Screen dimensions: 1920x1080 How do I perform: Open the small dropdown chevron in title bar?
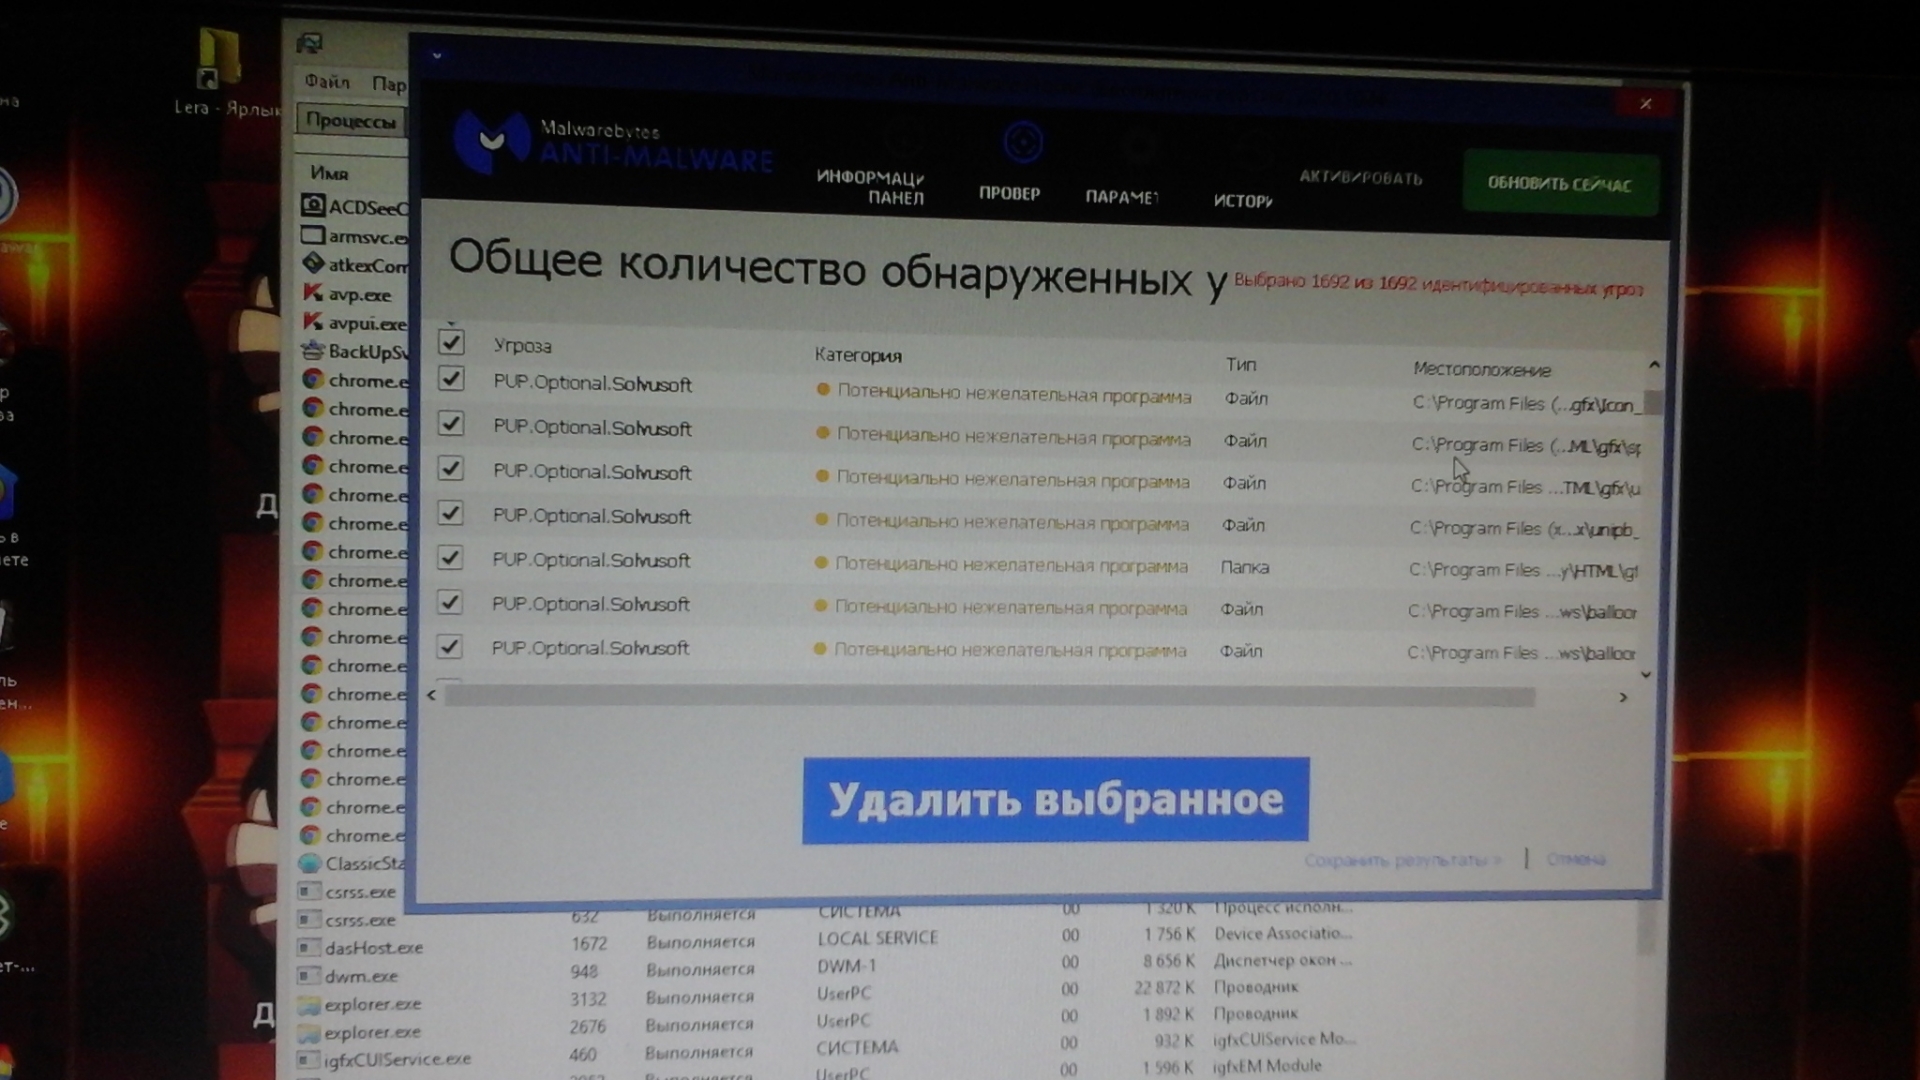[437, 56]
